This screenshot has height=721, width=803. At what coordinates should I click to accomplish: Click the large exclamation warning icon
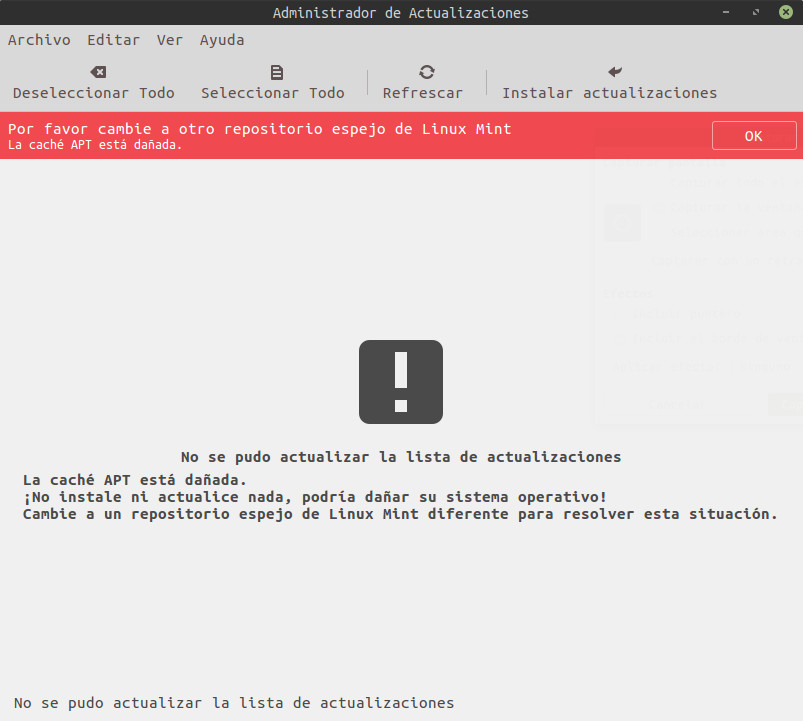[x=401, y=382]
